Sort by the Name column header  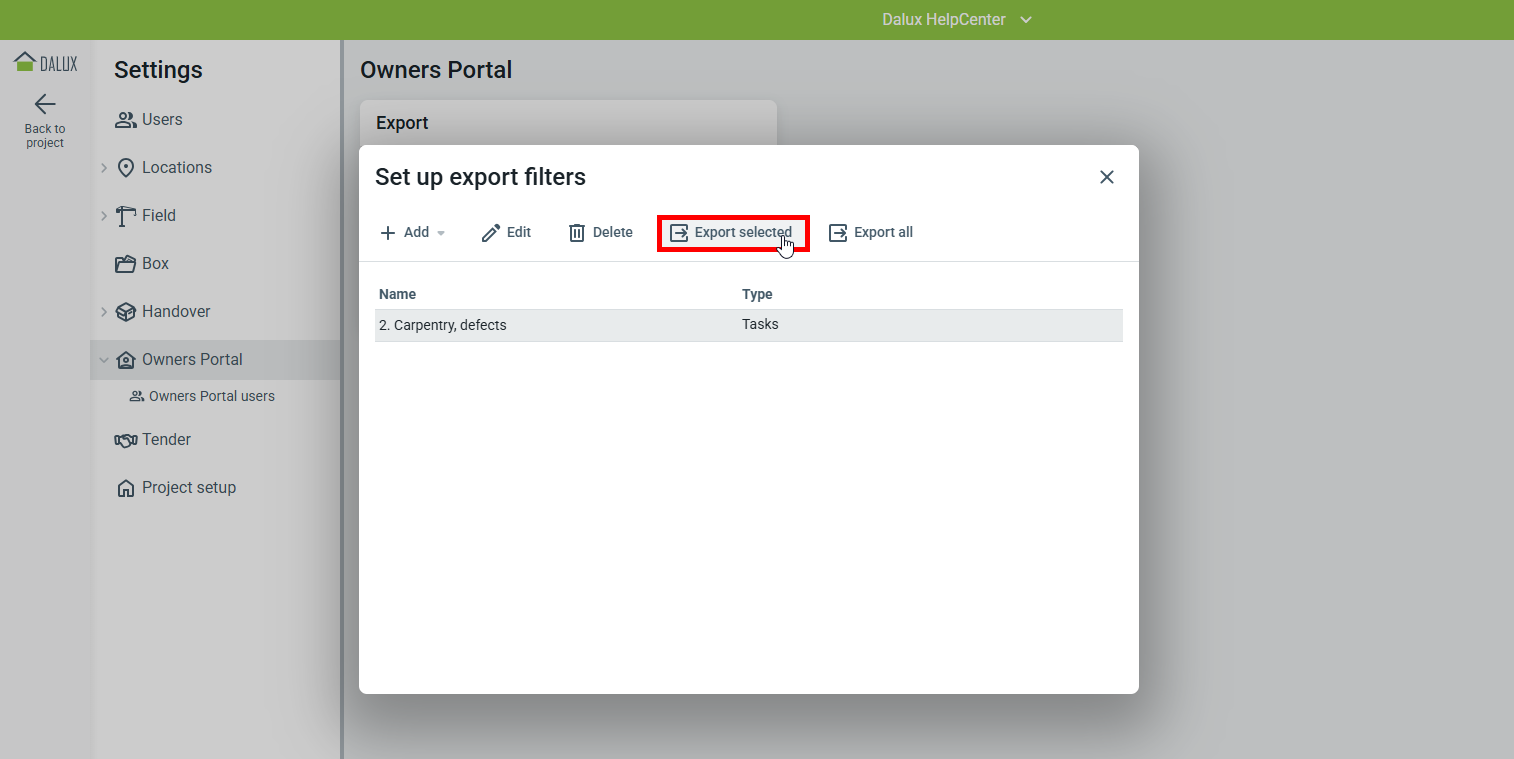point(398,294)
